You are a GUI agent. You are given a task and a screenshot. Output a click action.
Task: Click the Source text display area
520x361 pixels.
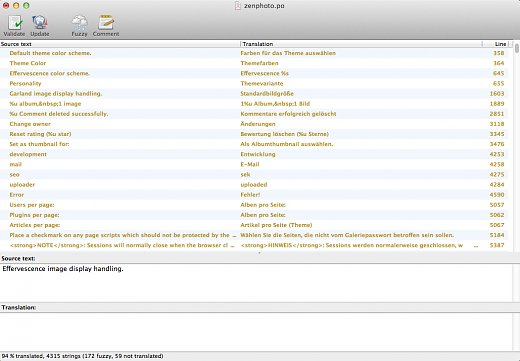pyautogui.click(x=256, y=283)
